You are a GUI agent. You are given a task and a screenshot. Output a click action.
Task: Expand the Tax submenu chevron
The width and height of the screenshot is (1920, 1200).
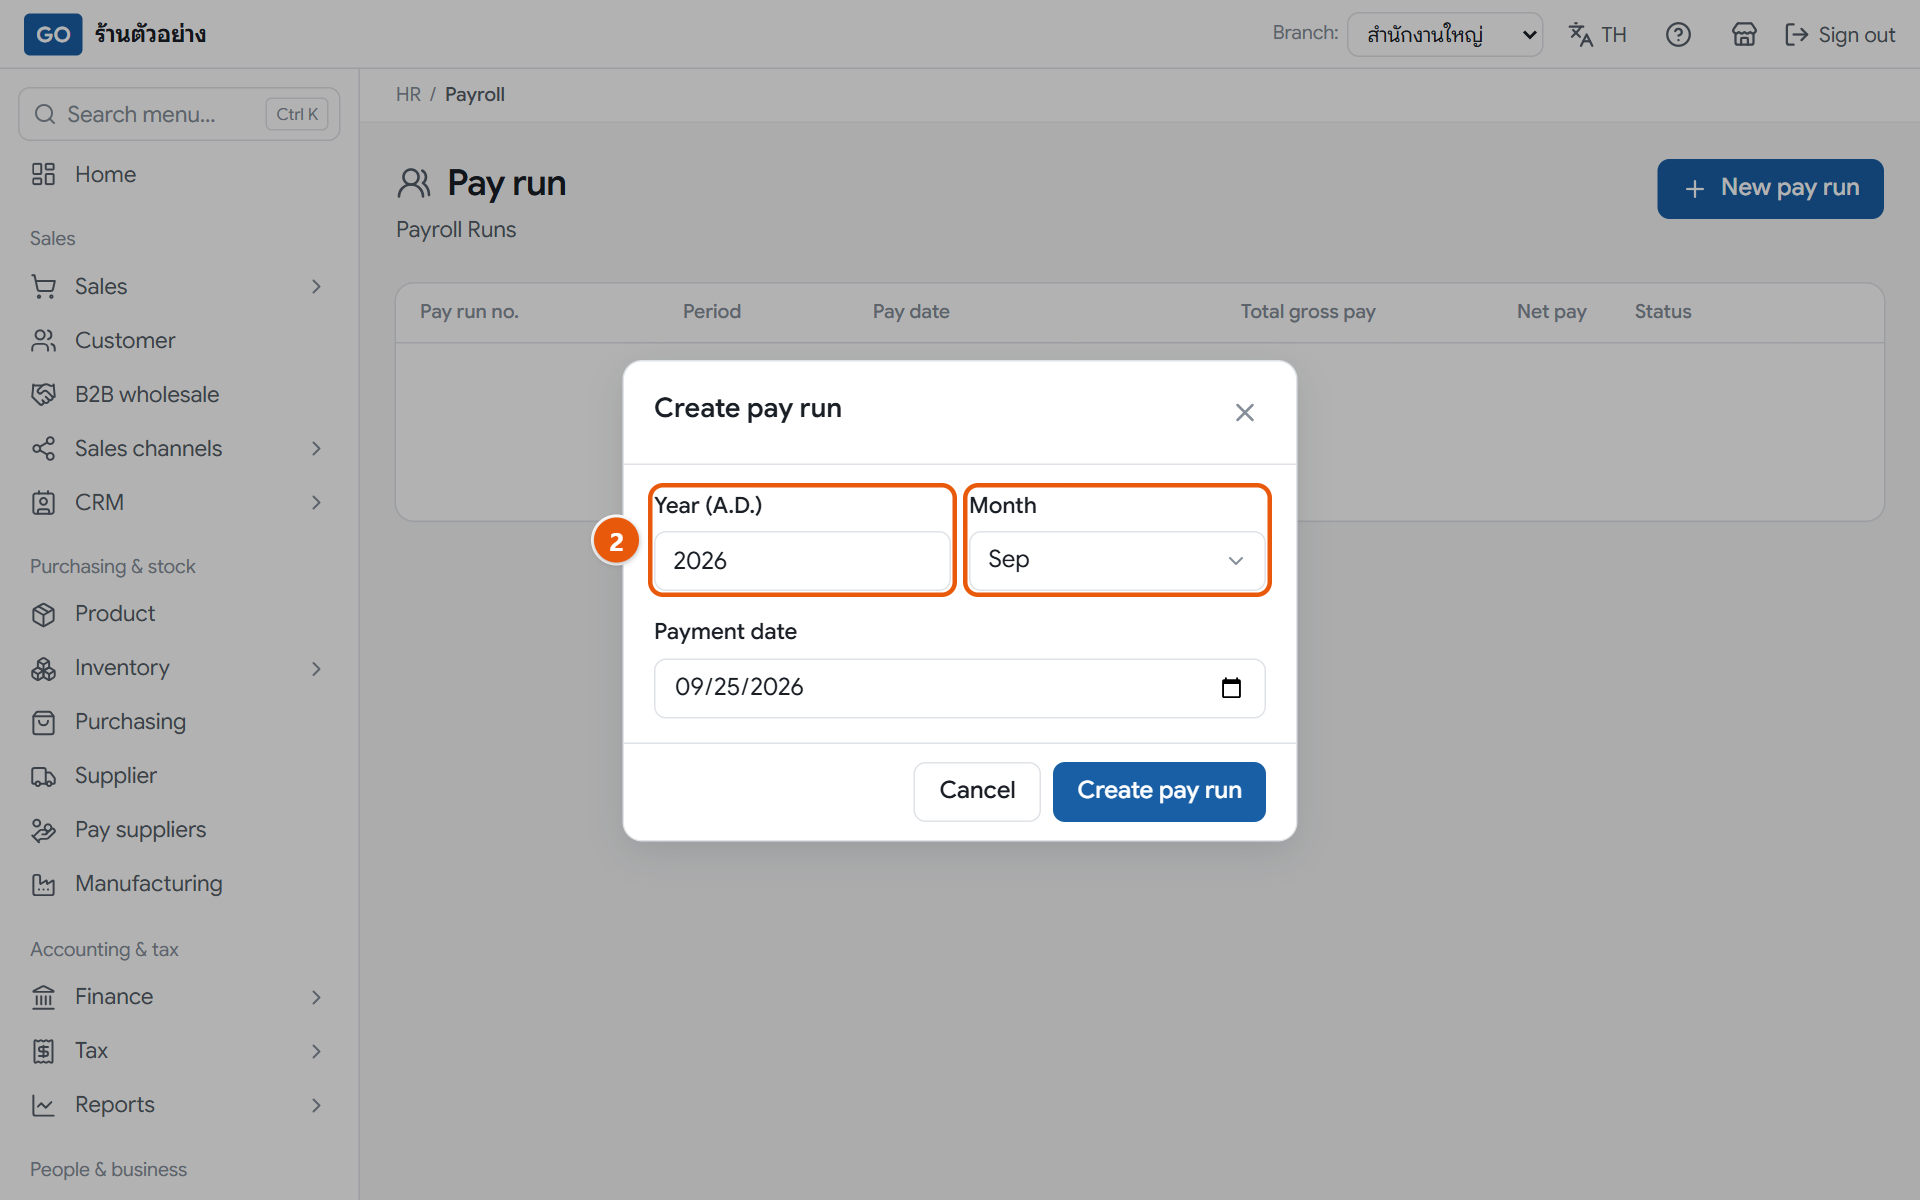tap(316, 1051)
